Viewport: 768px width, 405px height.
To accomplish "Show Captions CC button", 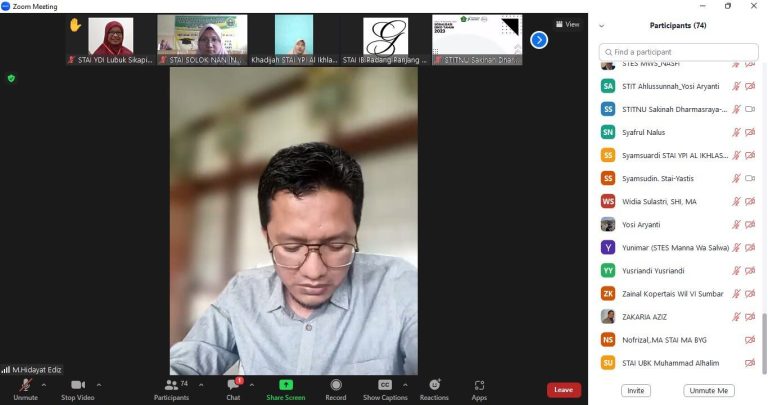I will 385,390.
